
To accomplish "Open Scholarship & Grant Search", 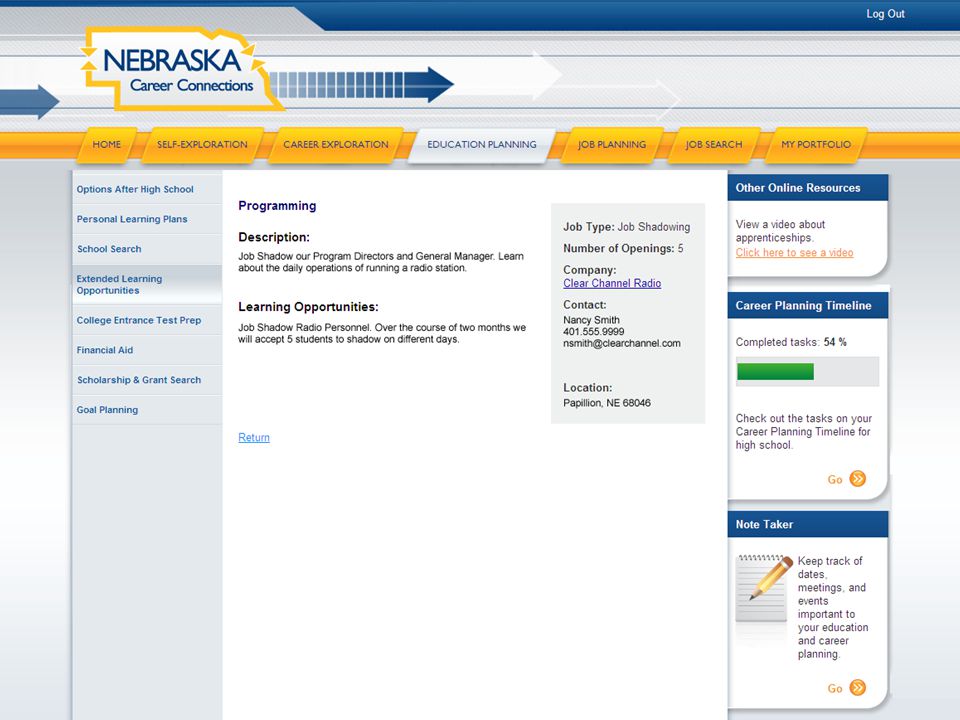I will (x=147, y=380).
